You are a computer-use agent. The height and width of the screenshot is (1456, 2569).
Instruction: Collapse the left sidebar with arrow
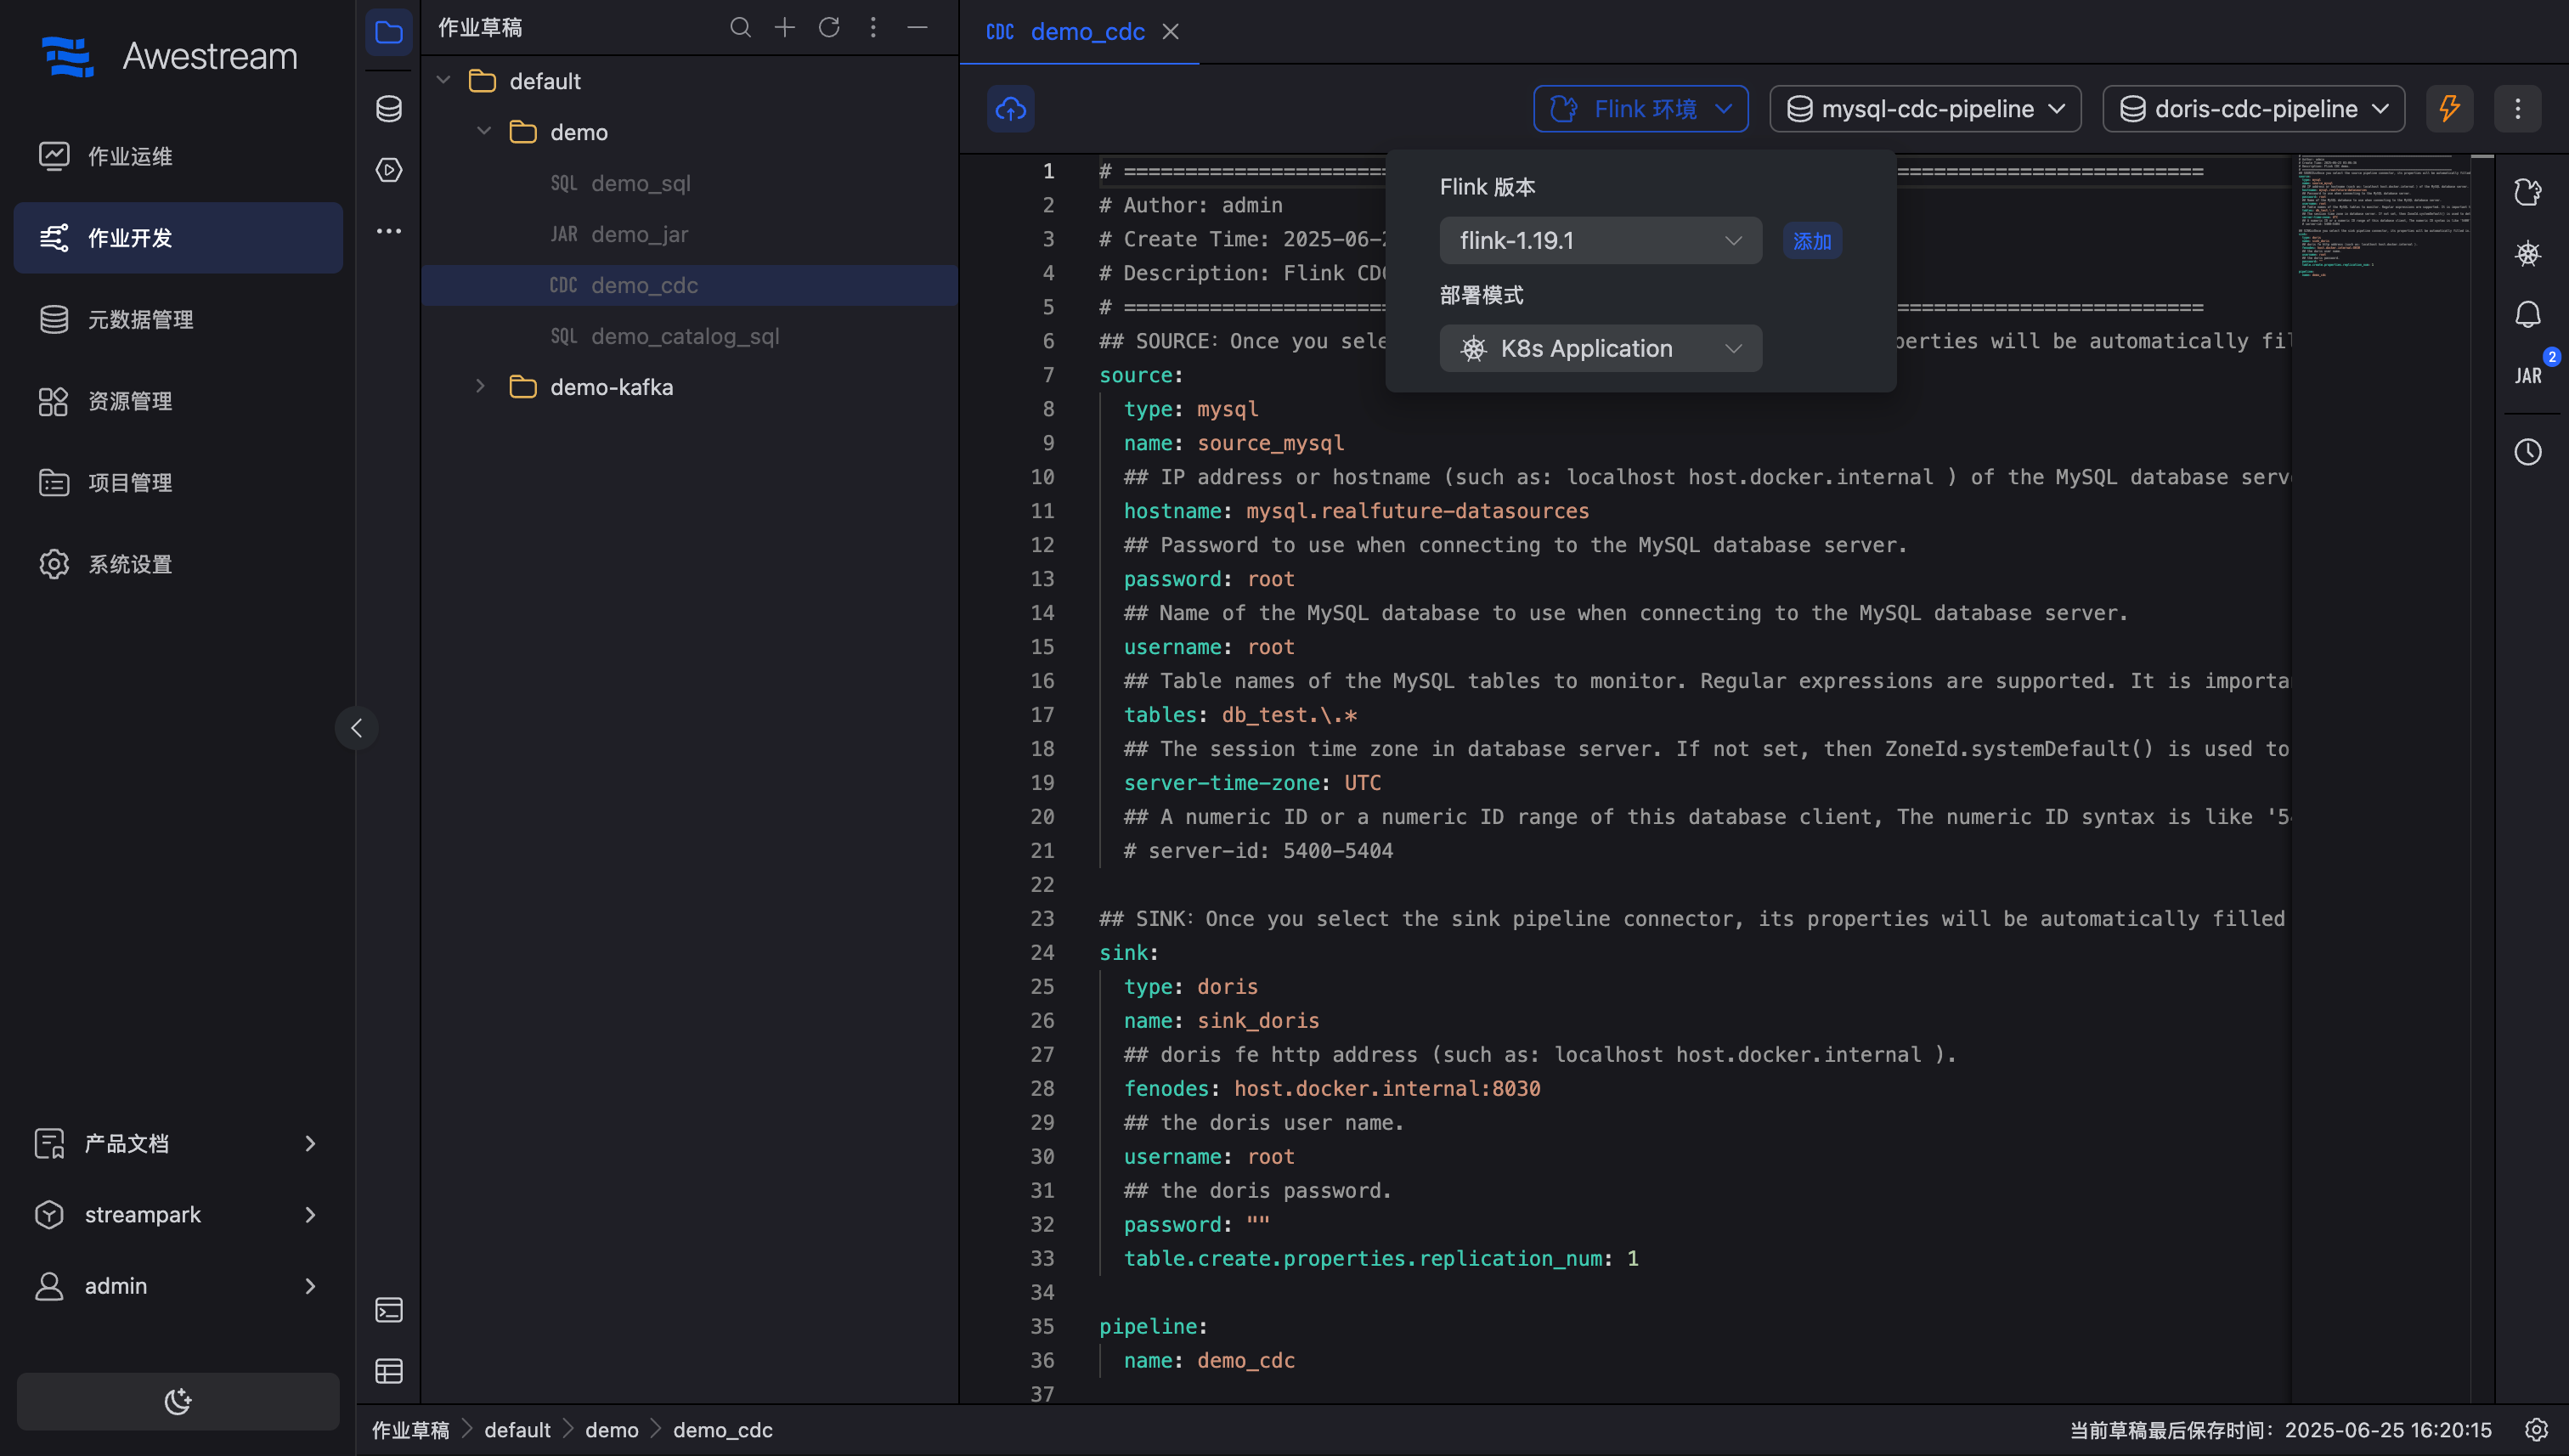[x=356, y=728]
